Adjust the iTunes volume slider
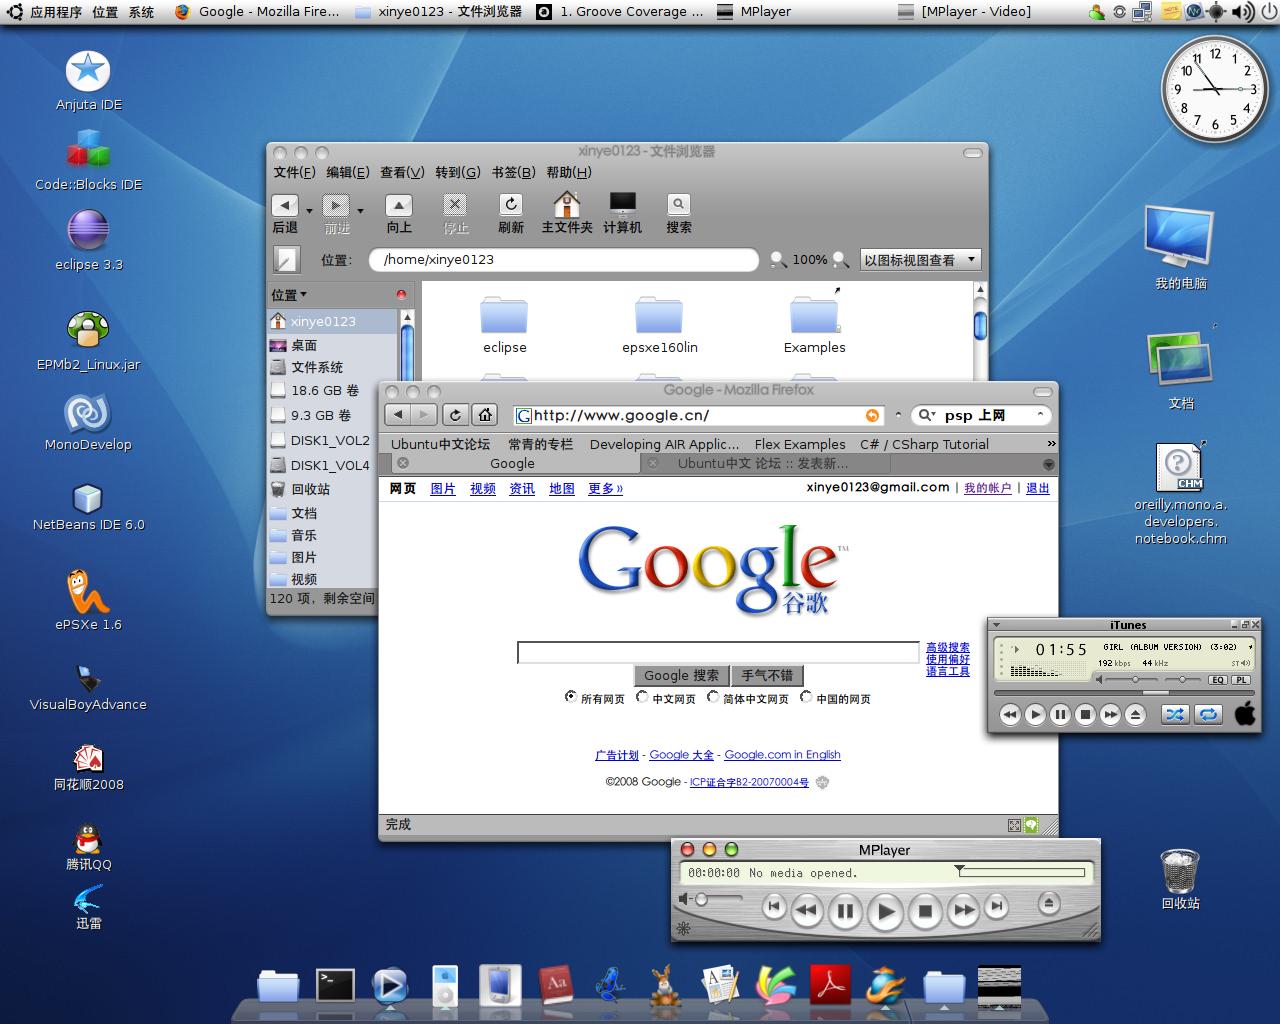This screenshot has height=1024, width=1280. 1135,680
